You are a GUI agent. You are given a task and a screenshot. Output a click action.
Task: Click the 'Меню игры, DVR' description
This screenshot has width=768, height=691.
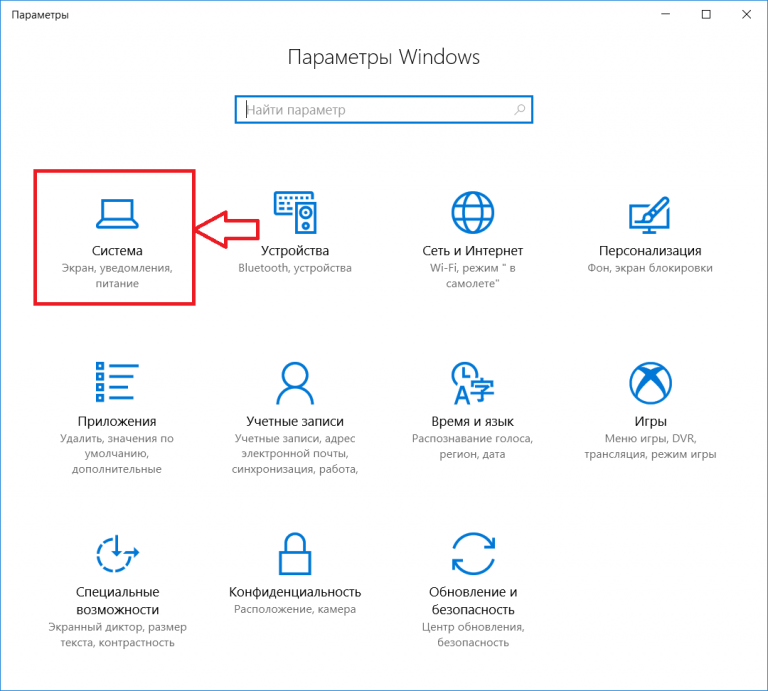[650, 446]
